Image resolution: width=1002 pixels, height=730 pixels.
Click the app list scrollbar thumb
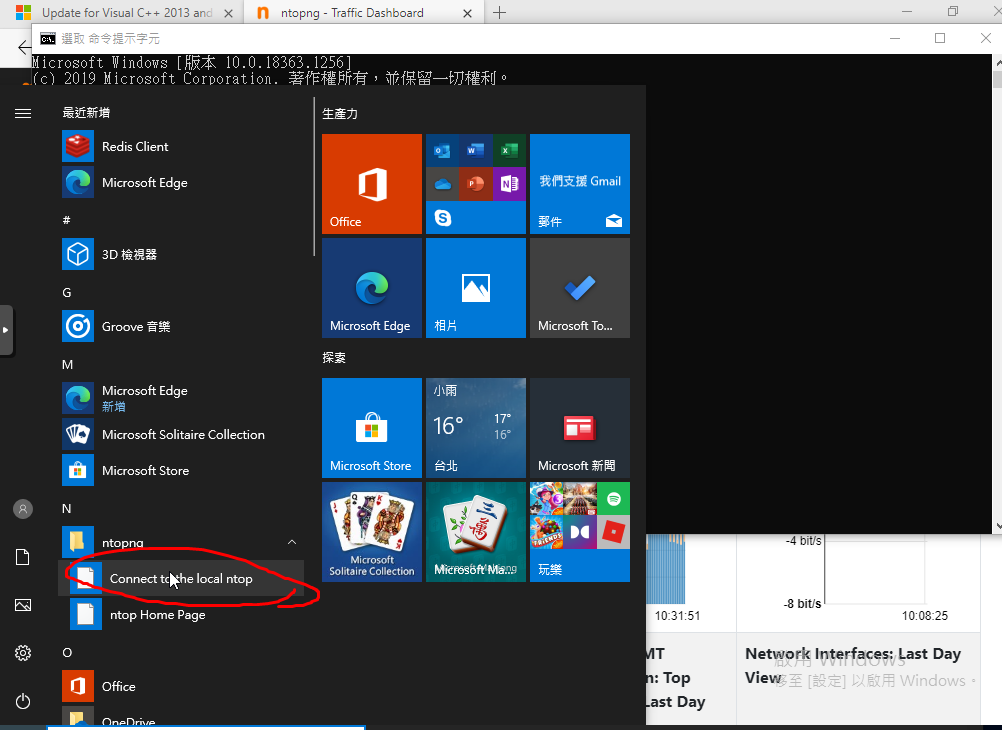(x=314, y=176)
